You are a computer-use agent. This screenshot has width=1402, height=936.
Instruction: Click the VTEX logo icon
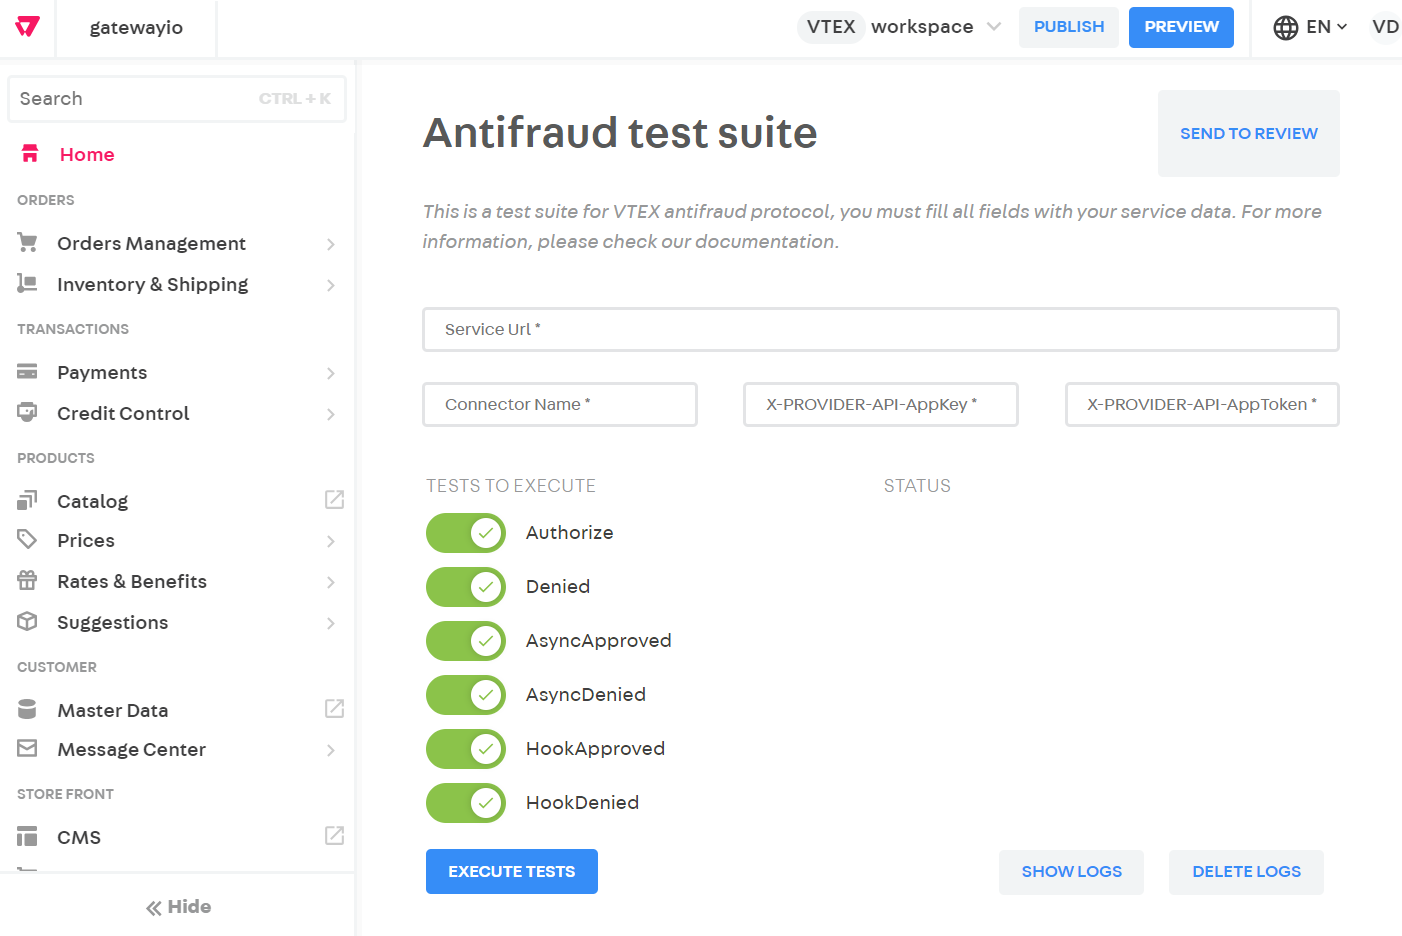tap(26, 27)
